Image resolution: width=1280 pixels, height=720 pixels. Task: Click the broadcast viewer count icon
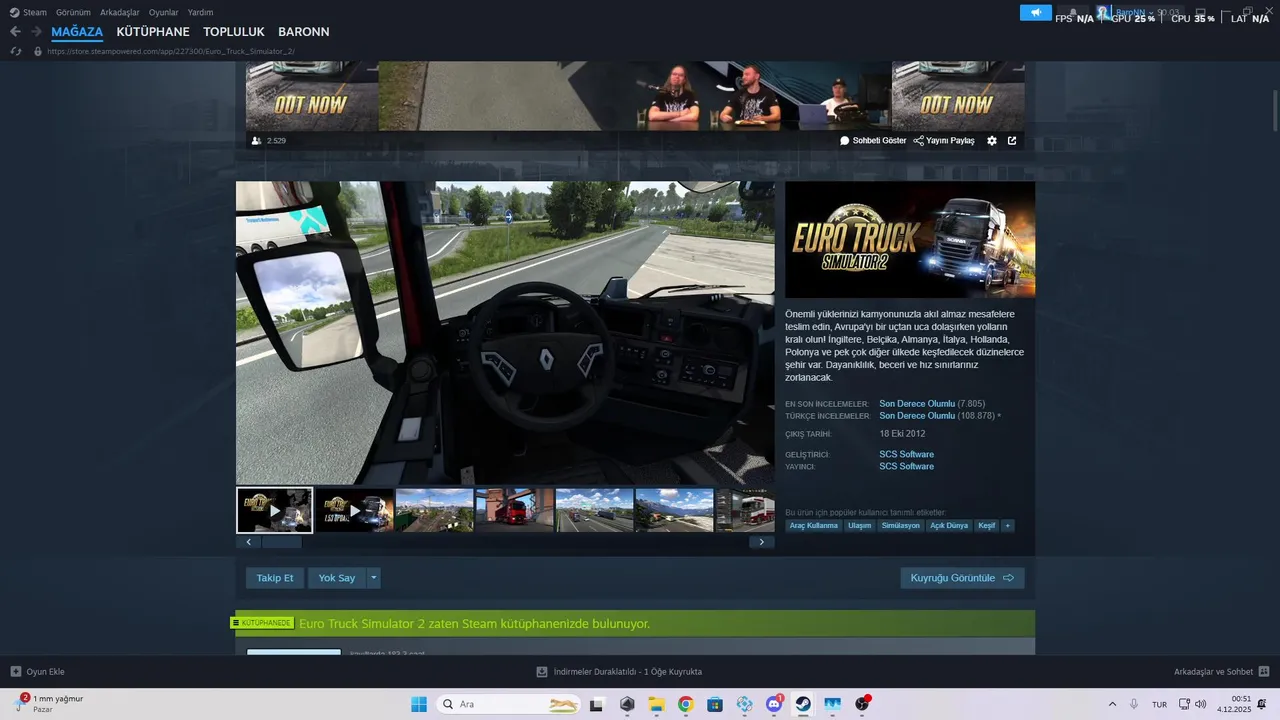coord(257,141)
